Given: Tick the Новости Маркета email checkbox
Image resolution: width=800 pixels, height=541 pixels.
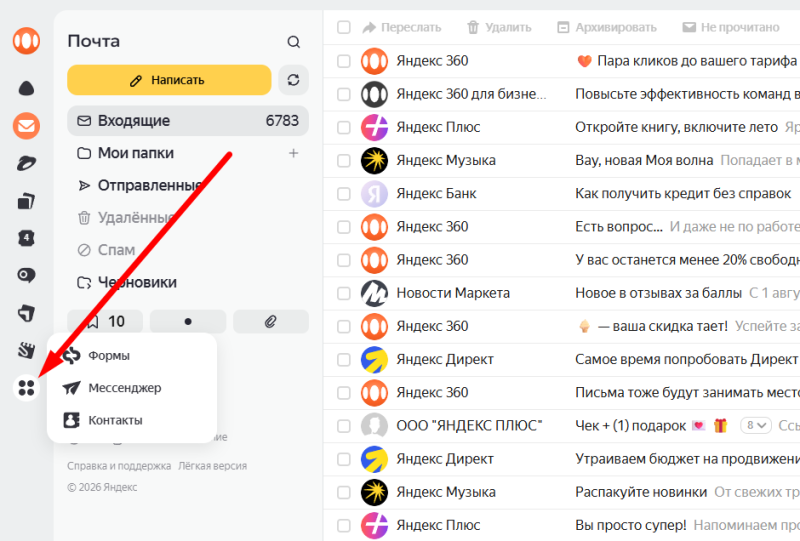Looking at the screenshot, I should [344, 293].
